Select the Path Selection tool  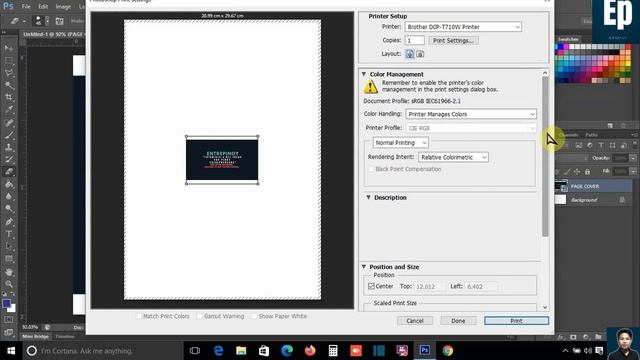pos(9,246)
